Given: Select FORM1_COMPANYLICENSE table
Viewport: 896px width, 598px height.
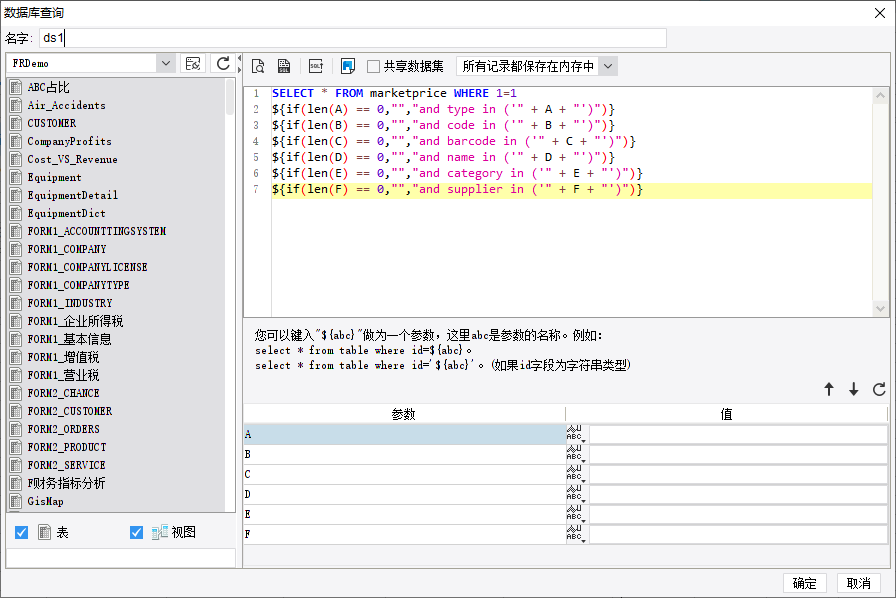Looking at the screenshot, I should (87, 267).
